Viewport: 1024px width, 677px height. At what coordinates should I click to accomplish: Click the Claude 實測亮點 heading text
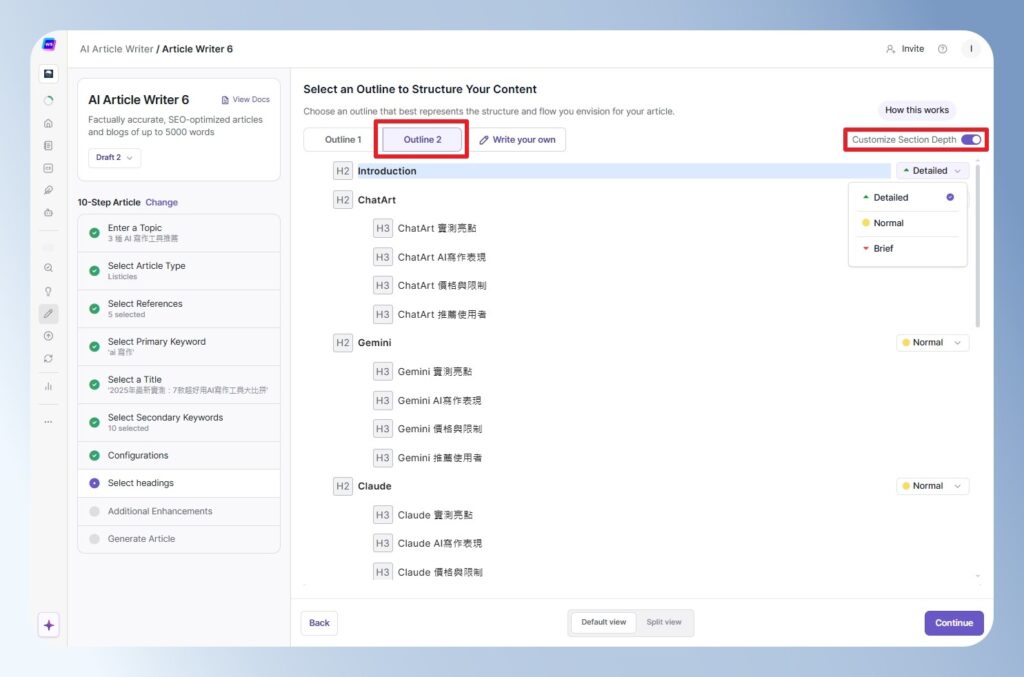435,514
